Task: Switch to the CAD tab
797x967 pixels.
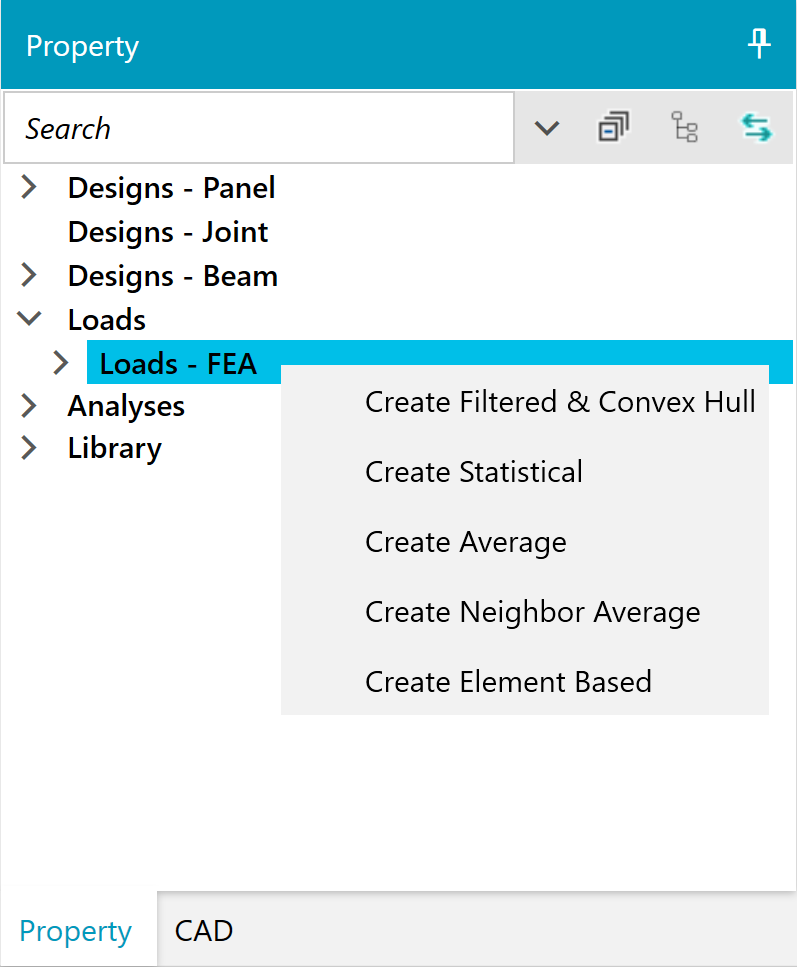Action: (204, 931)
